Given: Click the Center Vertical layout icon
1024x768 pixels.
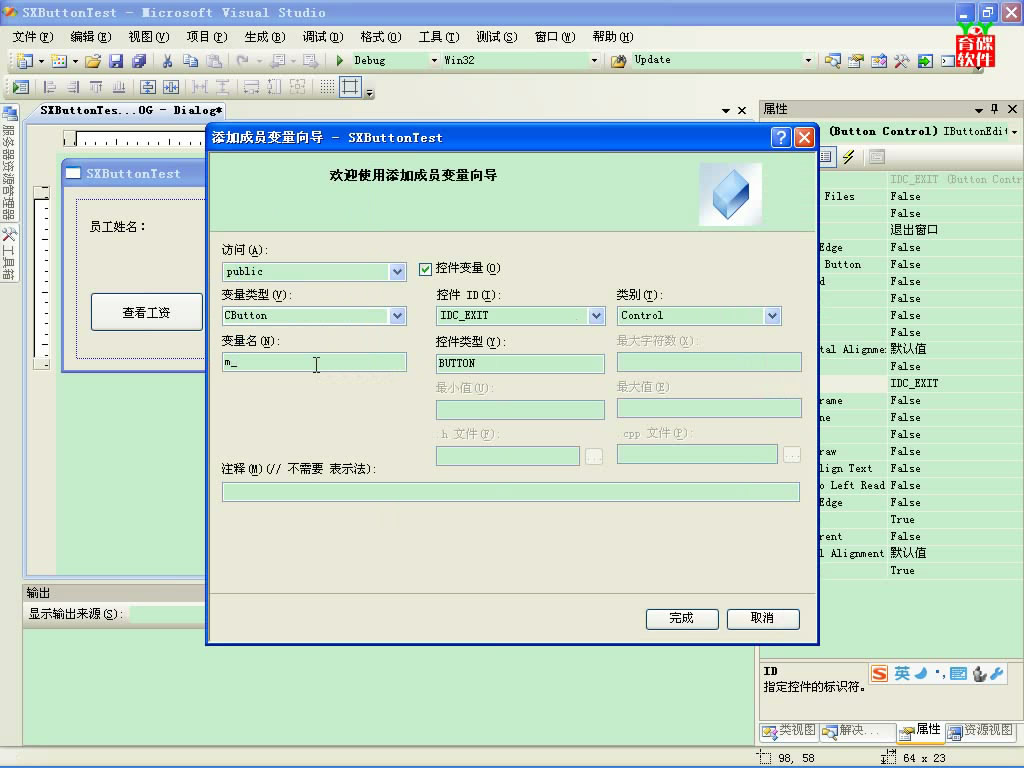Looking at the screenshot, I should (148, 87).
